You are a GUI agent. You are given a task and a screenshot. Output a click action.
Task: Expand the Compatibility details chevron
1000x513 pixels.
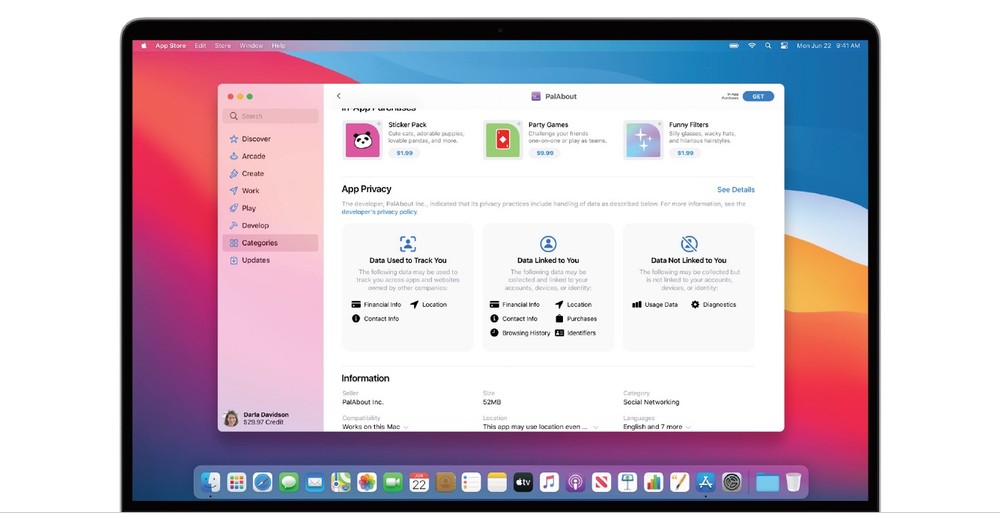tap(406, 427)
